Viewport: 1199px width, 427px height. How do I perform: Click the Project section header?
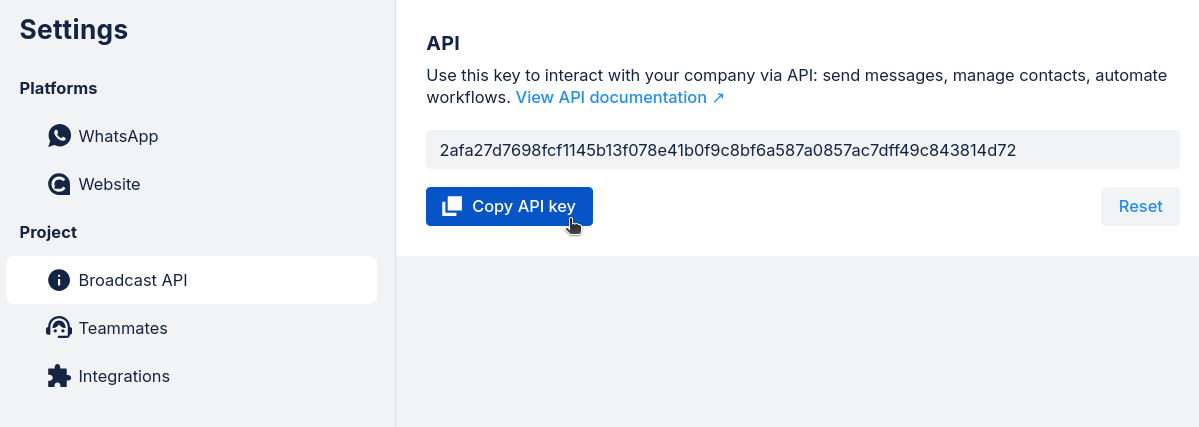[48, 232]
